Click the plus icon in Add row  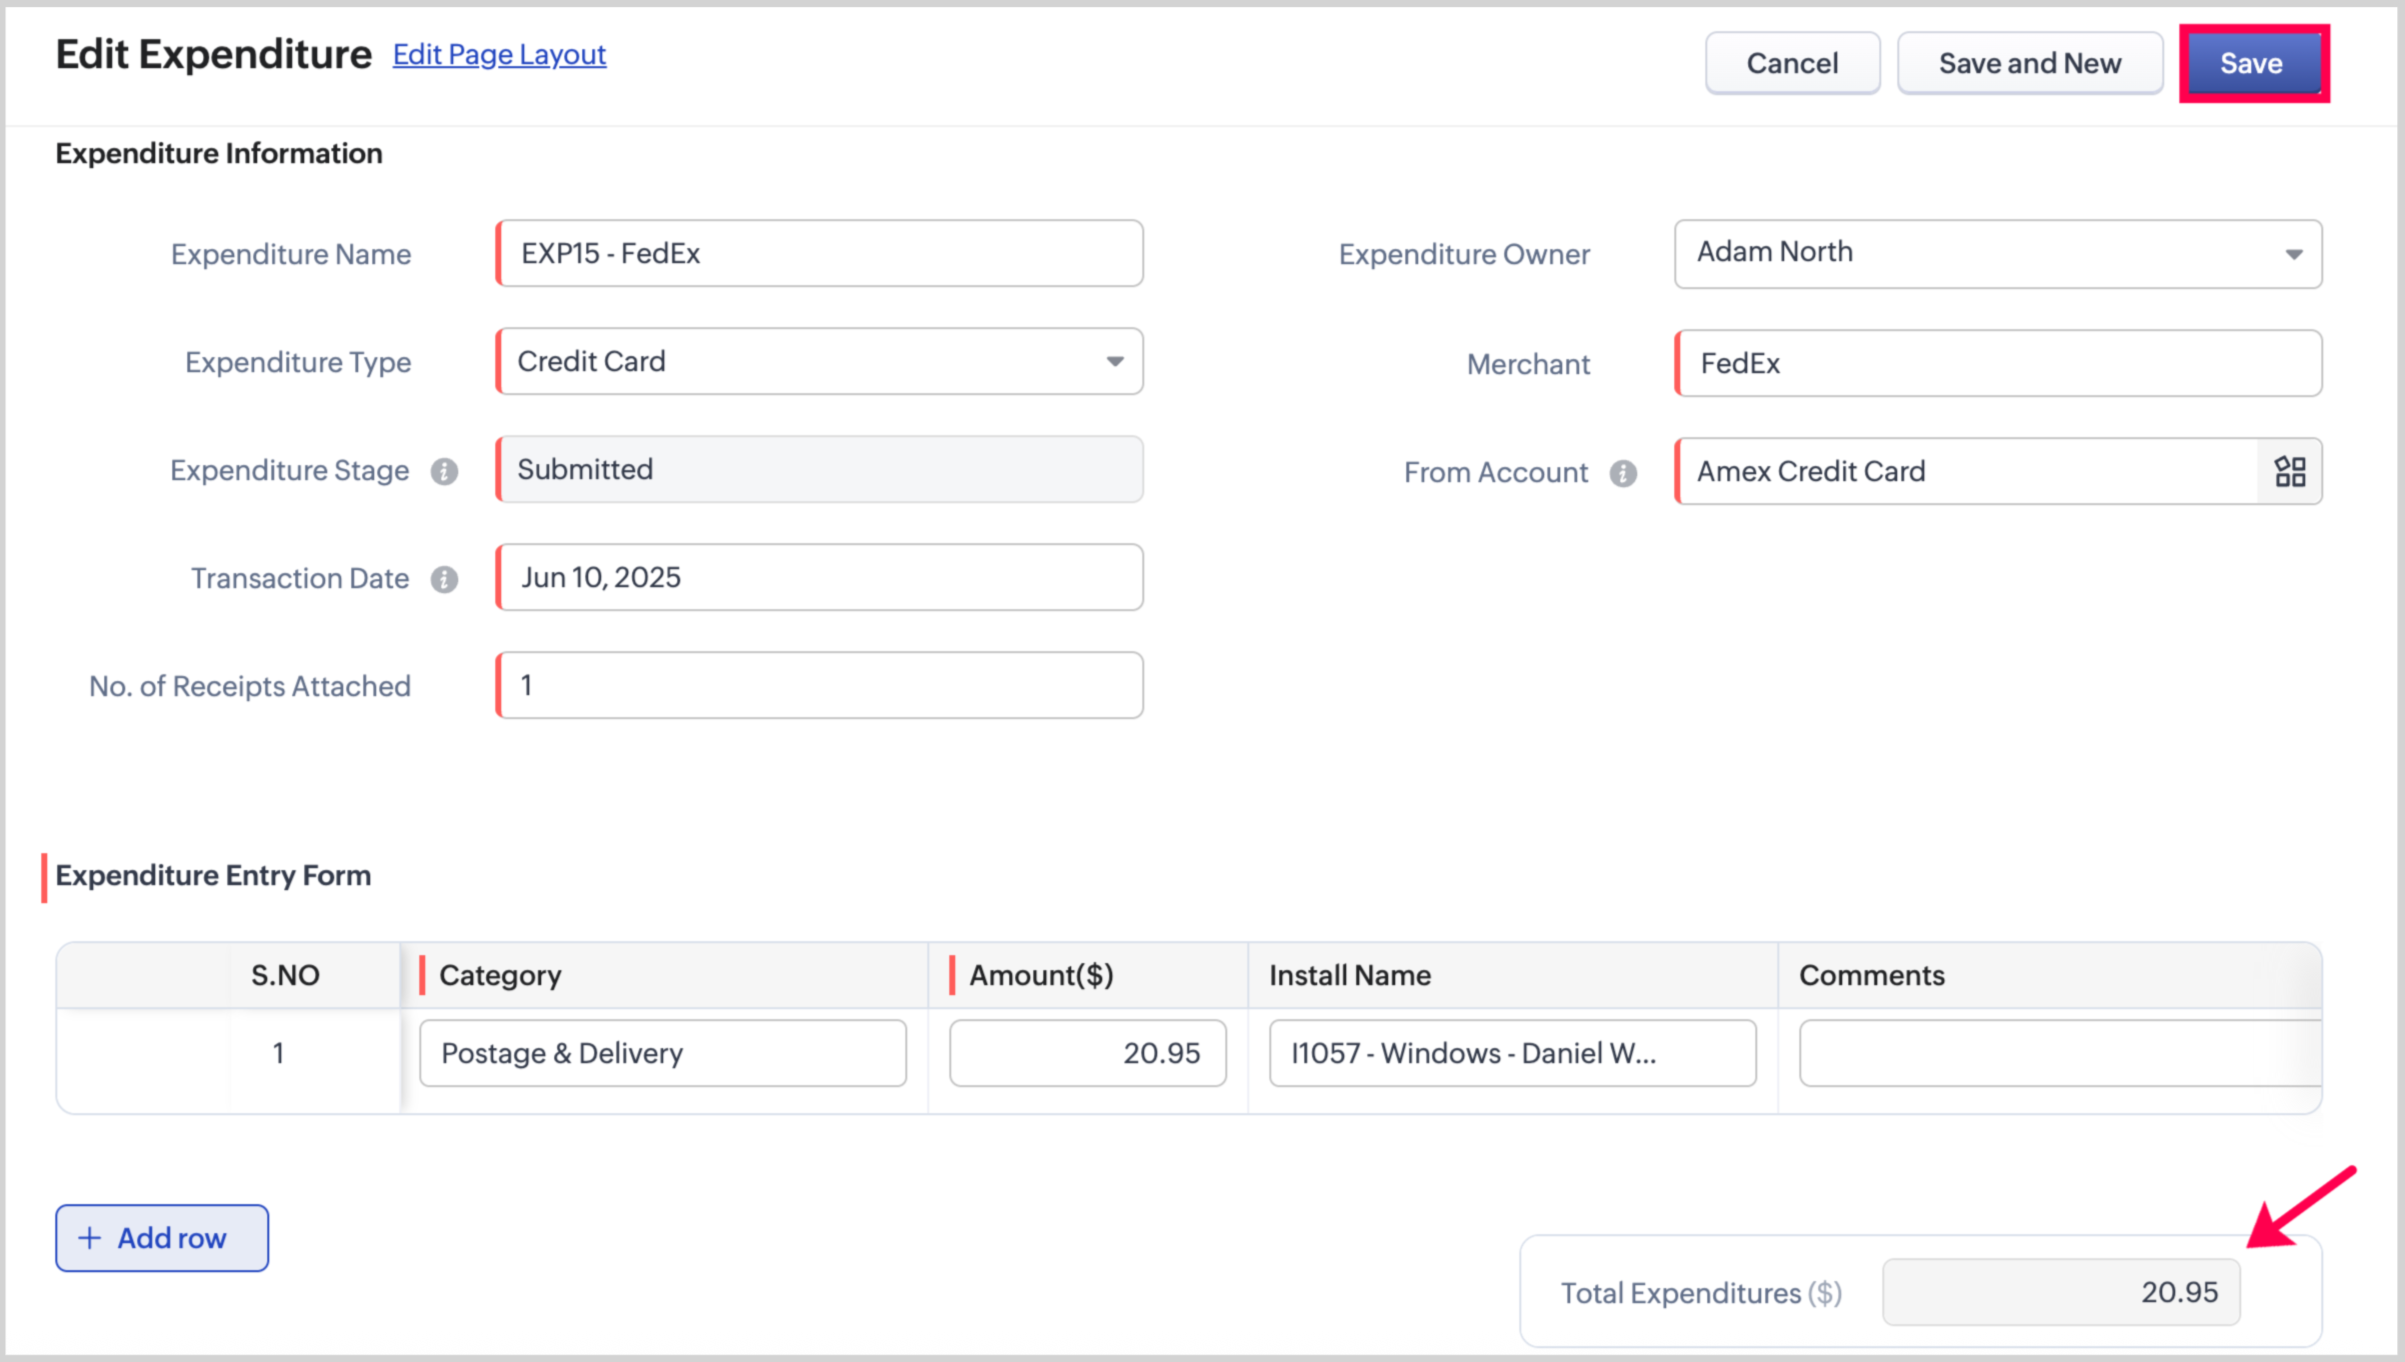(90, 1238)
